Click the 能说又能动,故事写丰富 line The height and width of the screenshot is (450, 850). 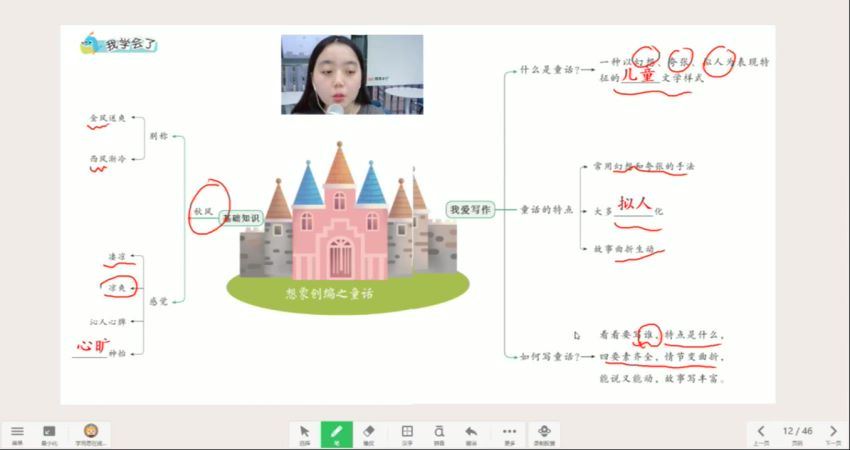(662, 378)
